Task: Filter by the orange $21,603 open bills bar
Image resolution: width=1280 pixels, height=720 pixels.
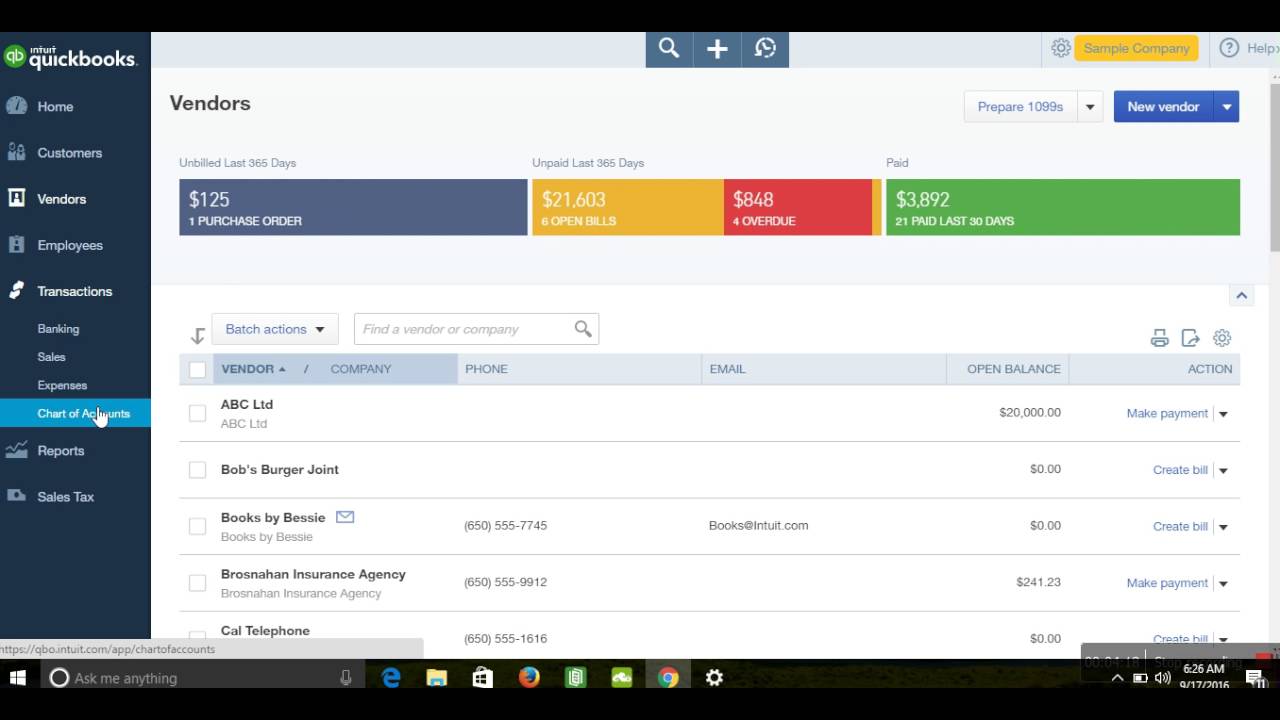Action: point(627,207)
